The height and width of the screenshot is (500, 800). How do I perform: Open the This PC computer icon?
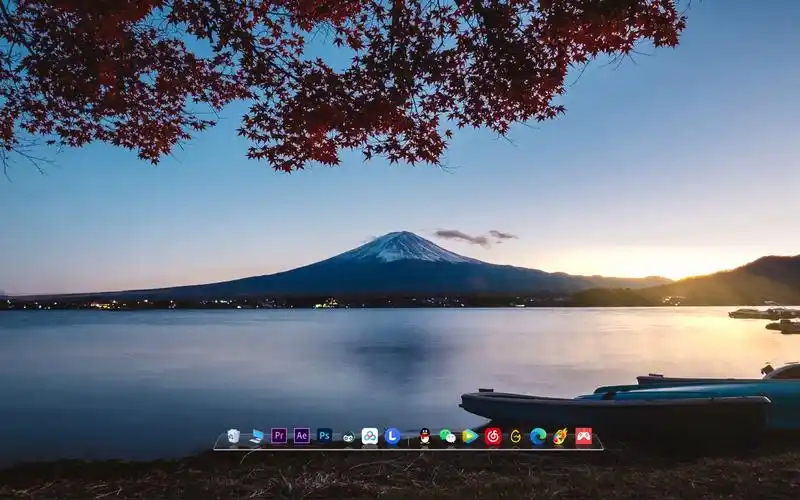(256, 436)
